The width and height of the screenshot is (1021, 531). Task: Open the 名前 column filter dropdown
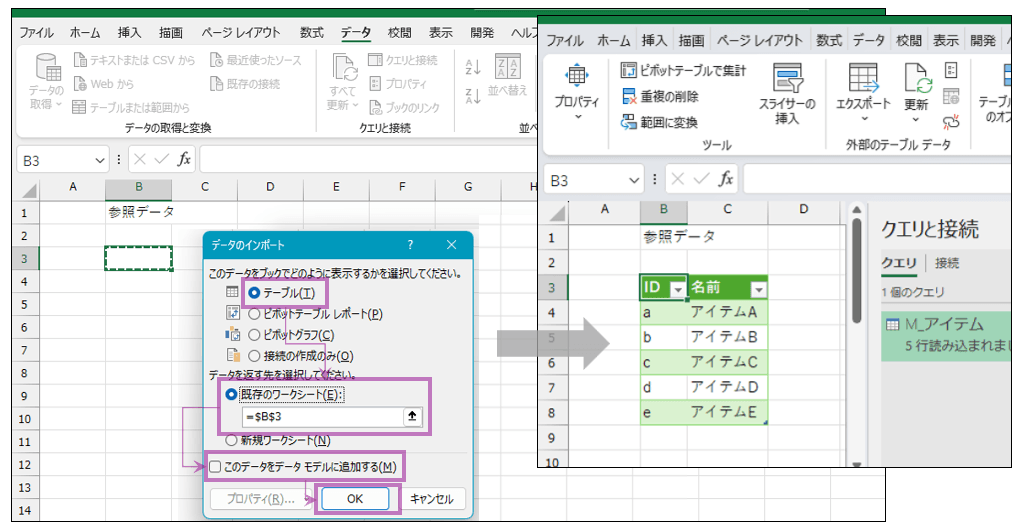(x=759, y=289)
